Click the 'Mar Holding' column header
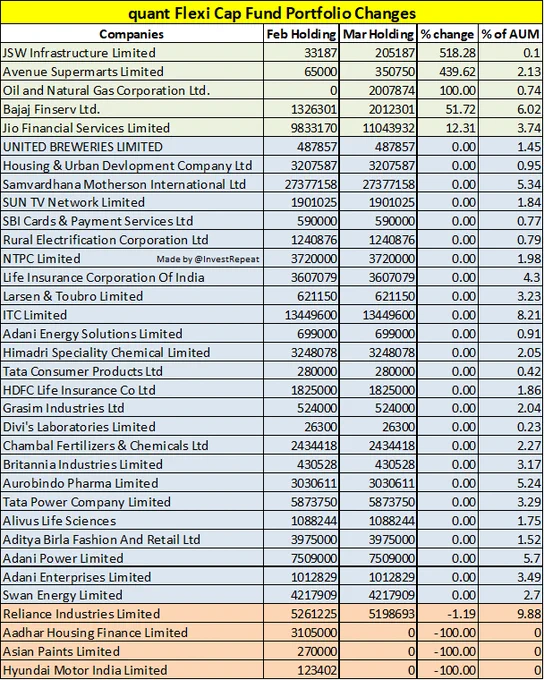The image size is (544, 680). click(378, 34)
